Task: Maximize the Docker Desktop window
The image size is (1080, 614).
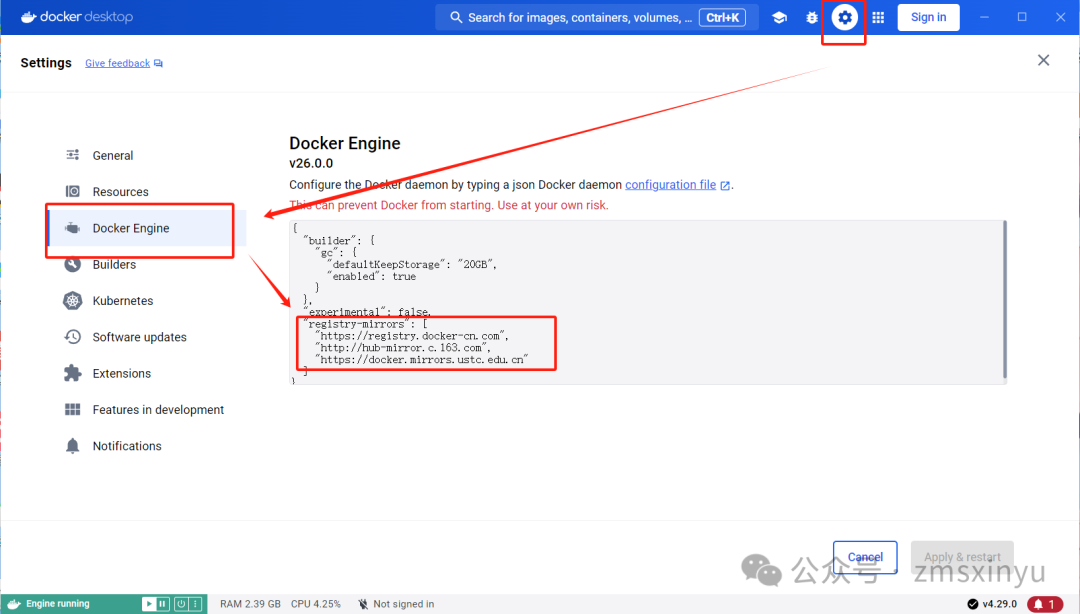Action: pyautogui.click(x=1022, y=17)
